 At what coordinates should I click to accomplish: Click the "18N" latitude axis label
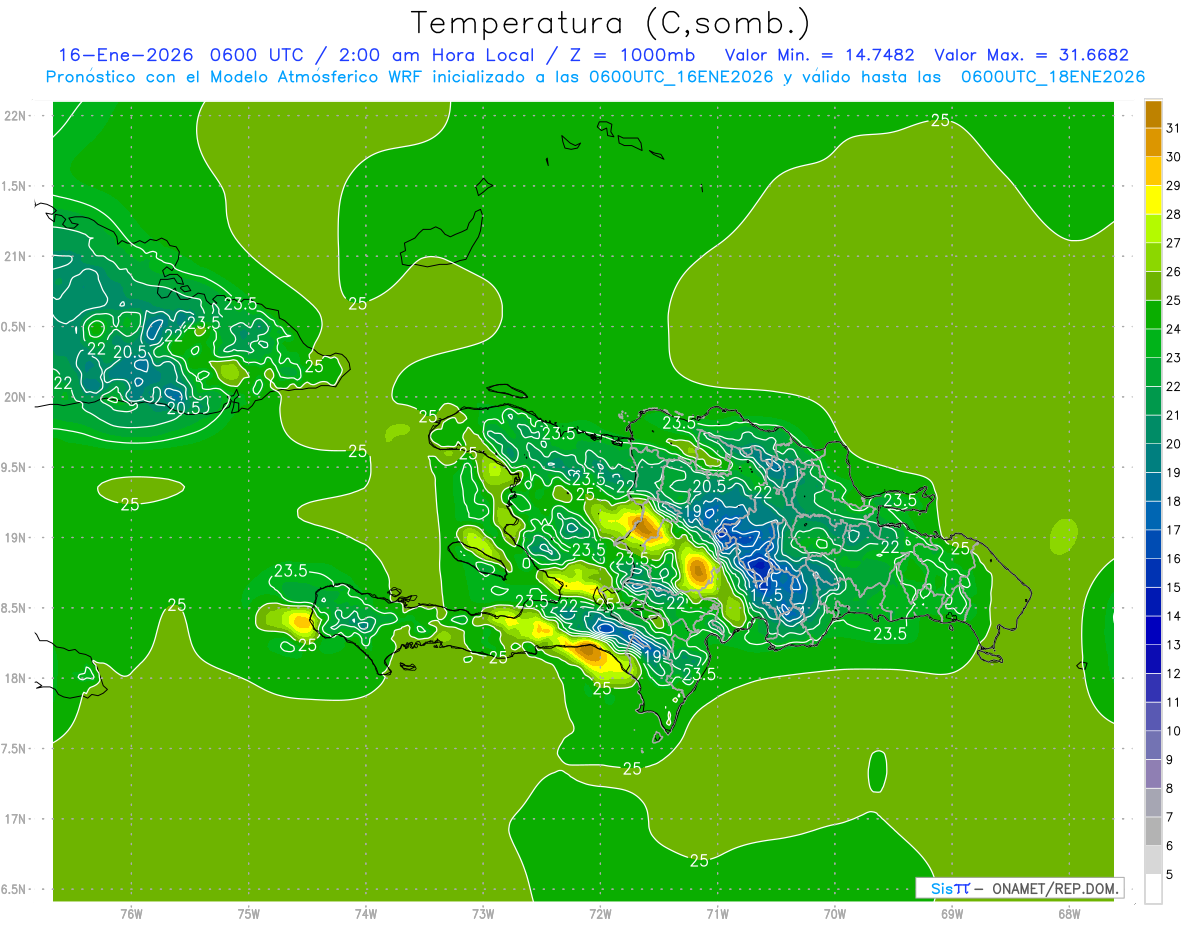tap(14, 679)
